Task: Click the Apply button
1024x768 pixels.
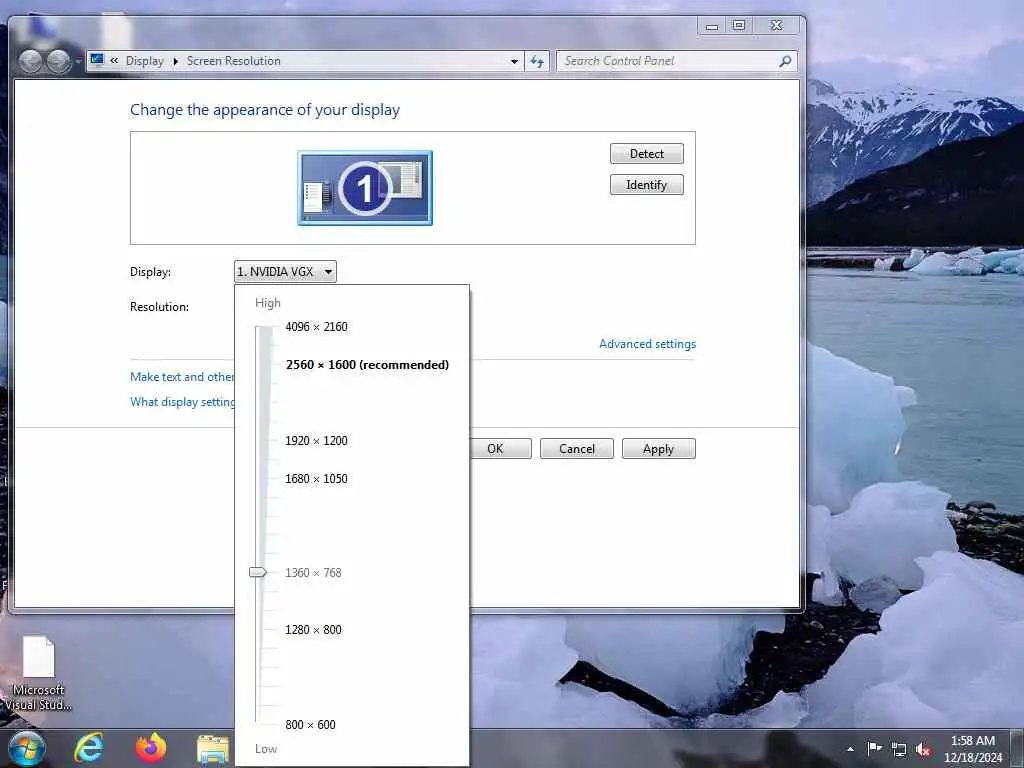Action: click(658, 449)
